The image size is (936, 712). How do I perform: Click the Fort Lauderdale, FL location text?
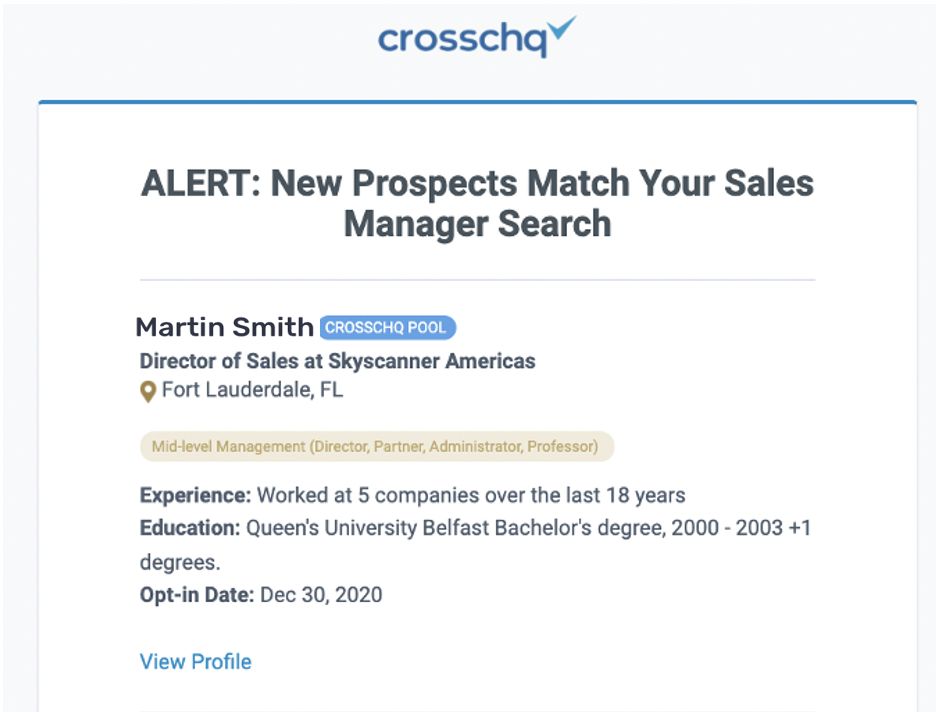point(253,390)
